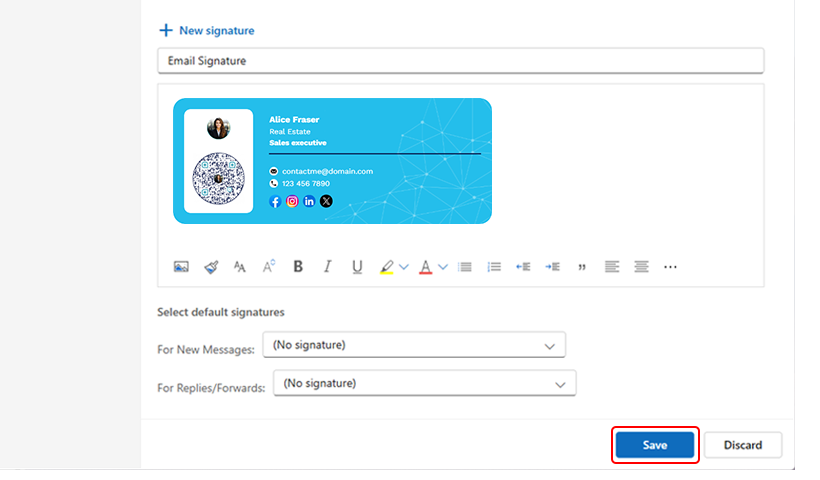Decrease the indent
The width and height of the screenshot is (820, 480).
(523, 267)
